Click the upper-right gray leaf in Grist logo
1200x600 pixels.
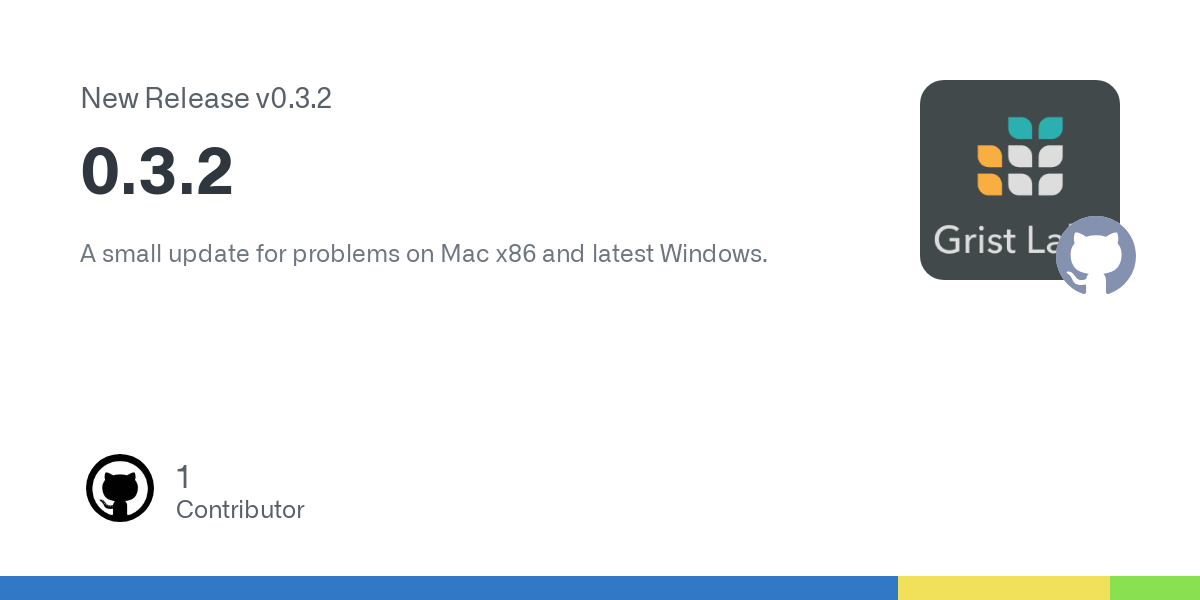1050,156
